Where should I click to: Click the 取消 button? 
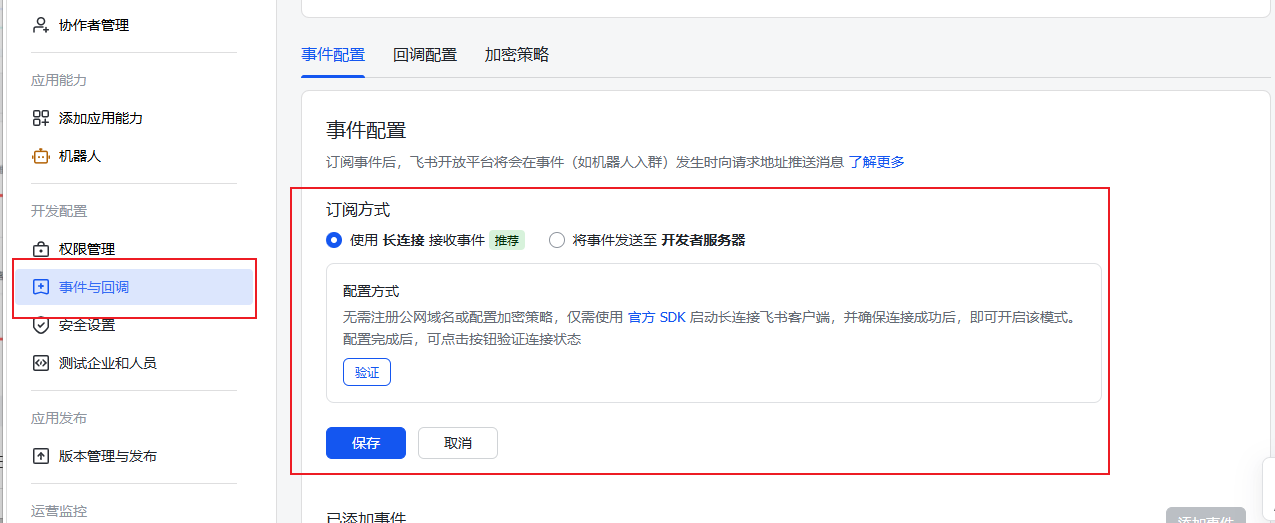[x=458, y=443]
